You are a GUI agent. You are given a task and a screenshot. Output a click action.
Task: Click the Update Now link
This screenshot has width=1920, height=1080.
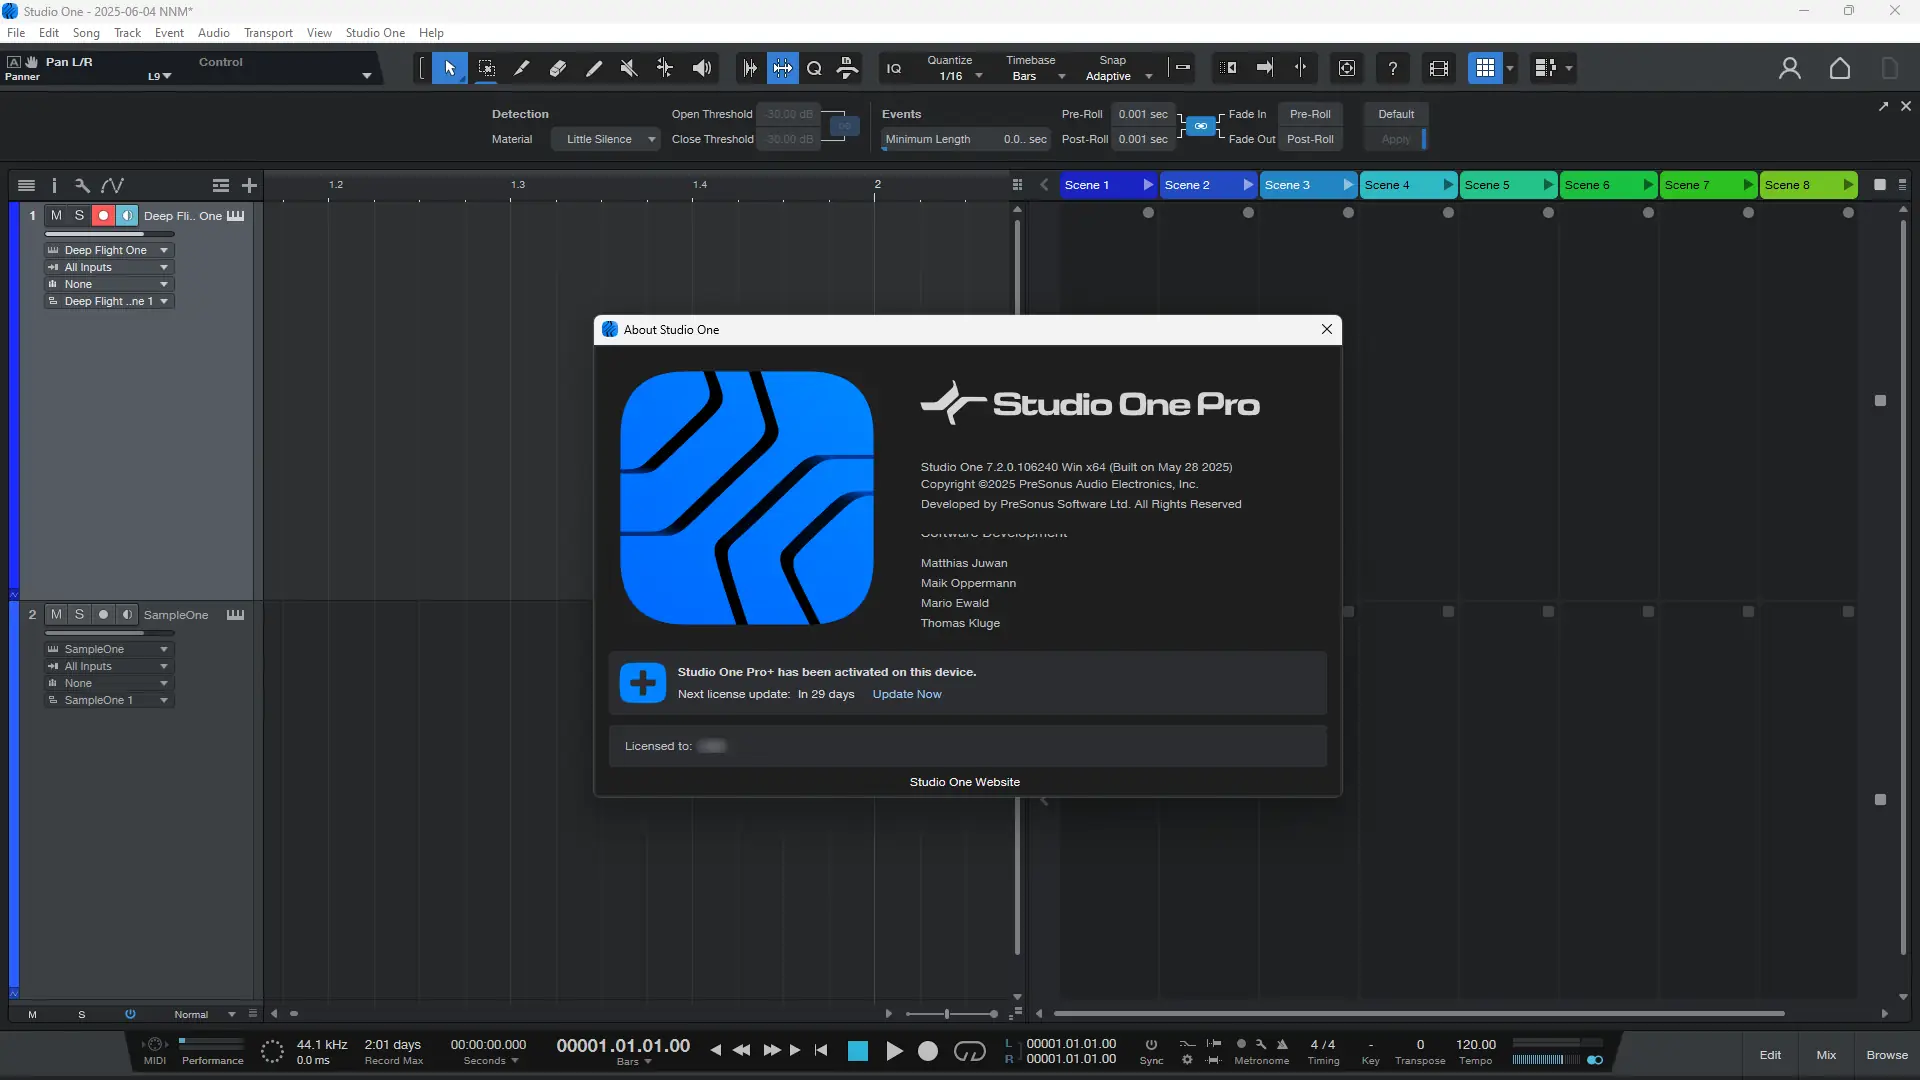click(906, 694)
